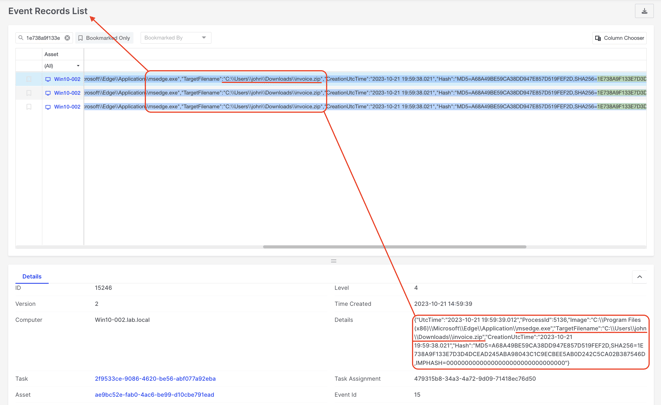Collapse the details panel with chevron
This screenshot has width=661, height=405.
pos(640,277)
